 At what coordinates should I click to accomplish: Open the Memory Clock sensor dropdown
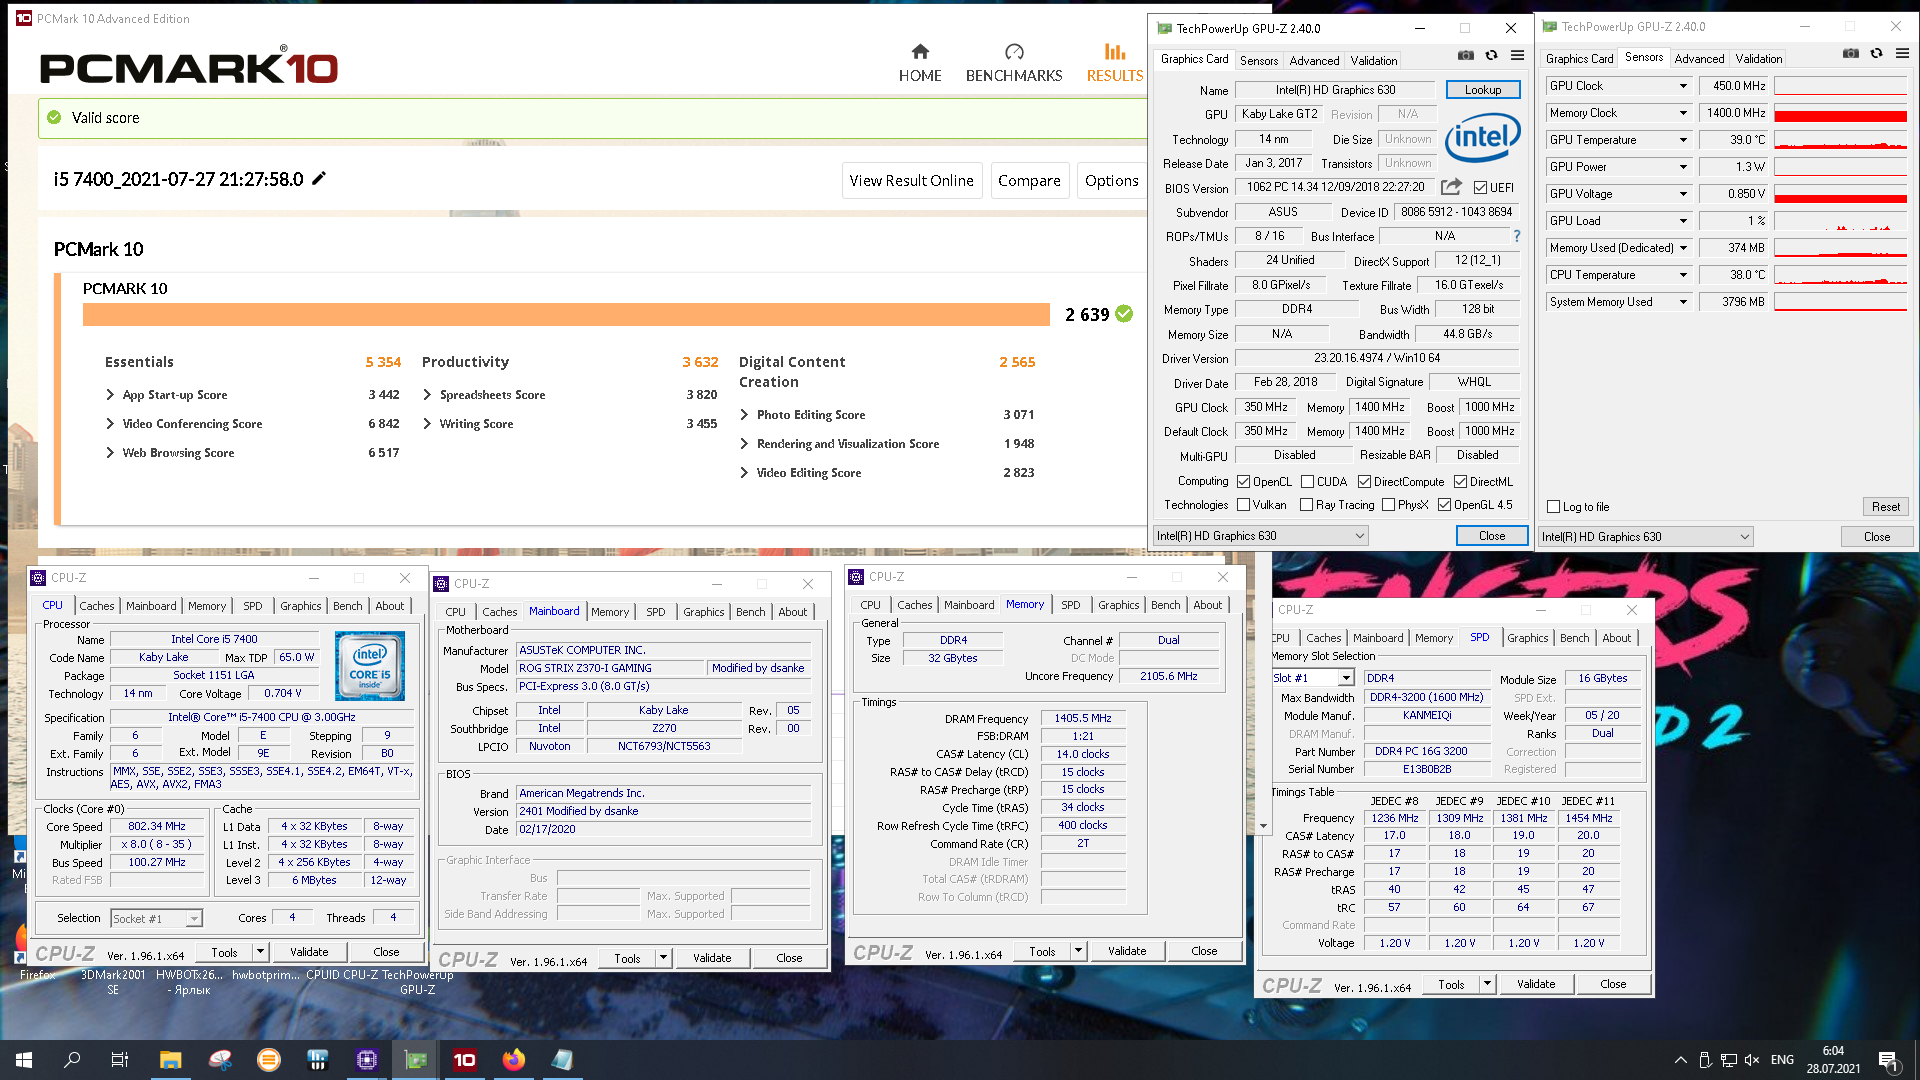(1683, 113)
